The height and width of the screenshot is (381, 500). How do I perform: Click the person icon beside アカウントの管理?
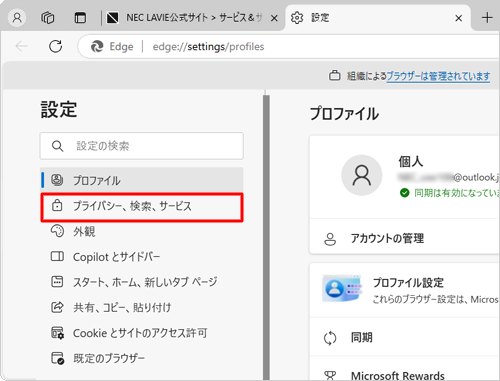click(x=330, y=239)
